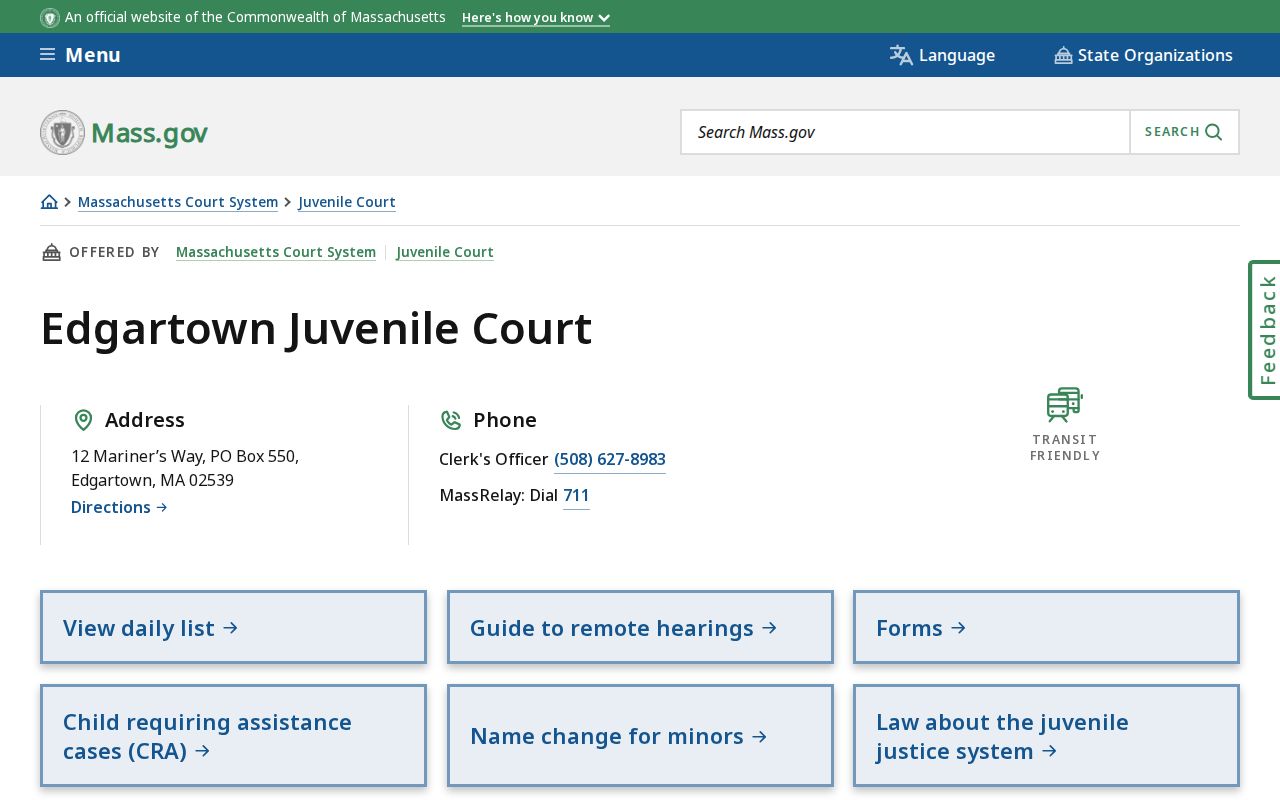The width and height of the screenshot is (1280, 800).
Task: Open Massachusetts Court System breadcrumb link
Action: pyautogui.click(x=178, y=202)
